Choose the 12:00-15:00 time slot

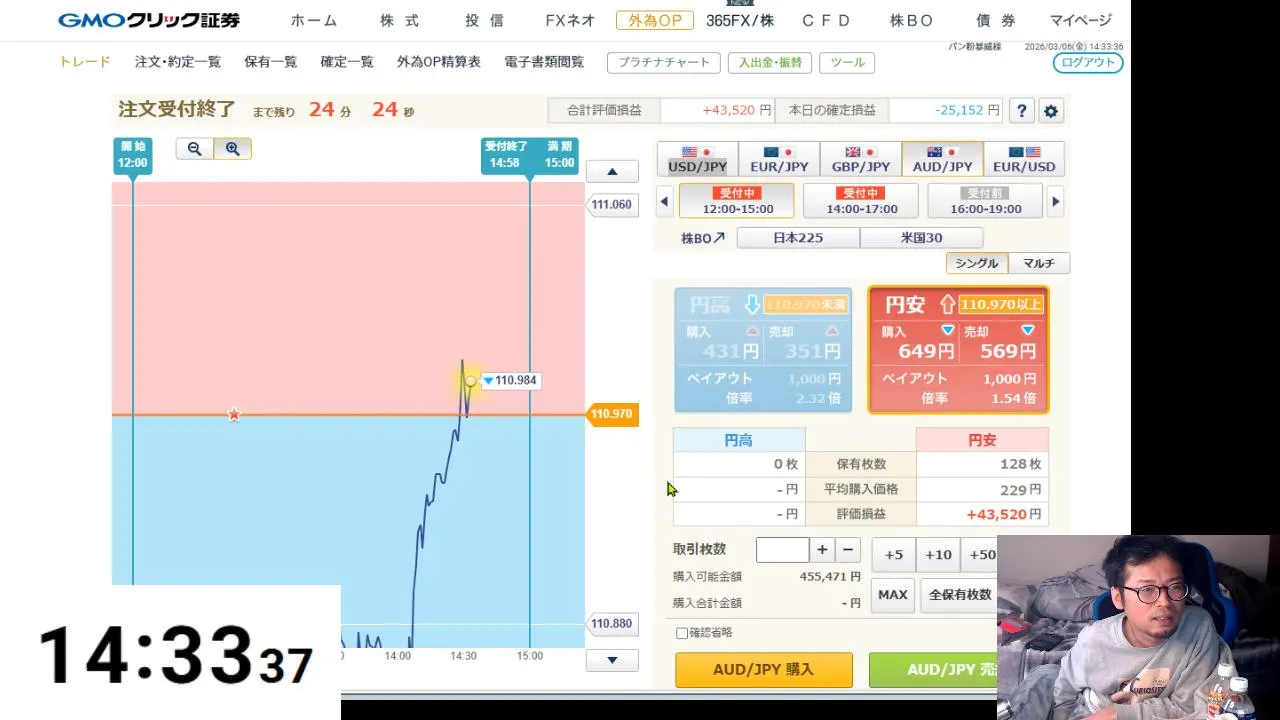pyautogui.click(x=737, y=201)
